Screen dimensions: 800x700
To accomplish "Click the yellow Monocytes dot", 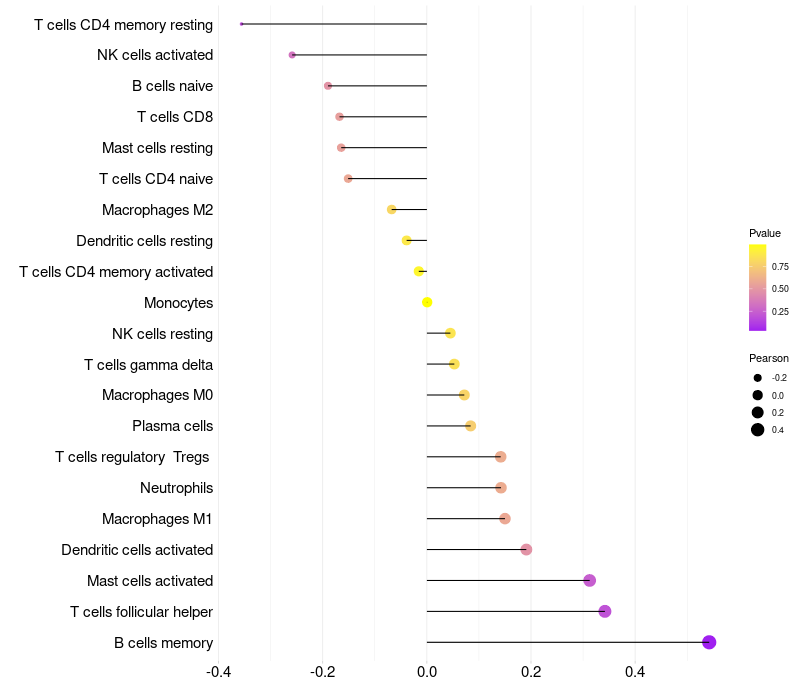I will [427, 302].
